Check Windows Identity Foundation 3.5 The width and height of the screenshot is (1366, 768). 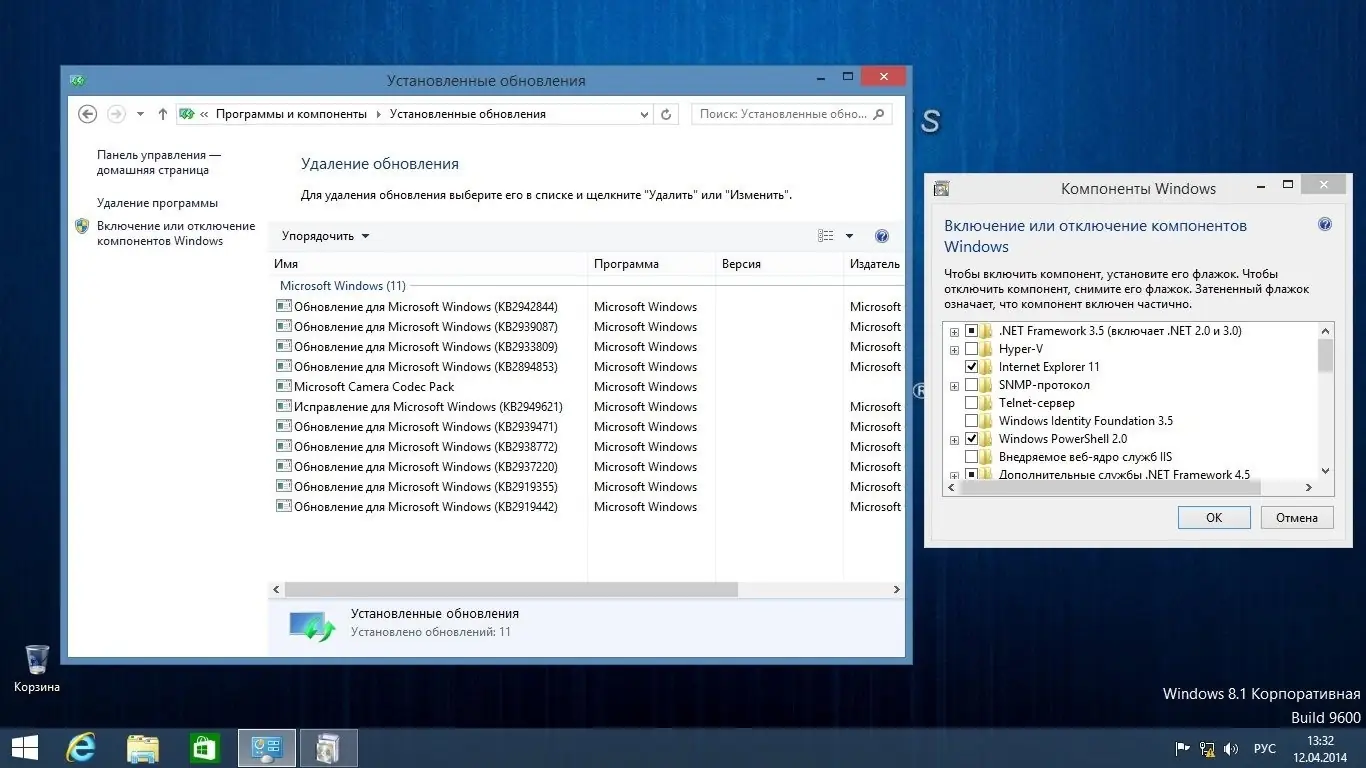click(x=971, y=421)
